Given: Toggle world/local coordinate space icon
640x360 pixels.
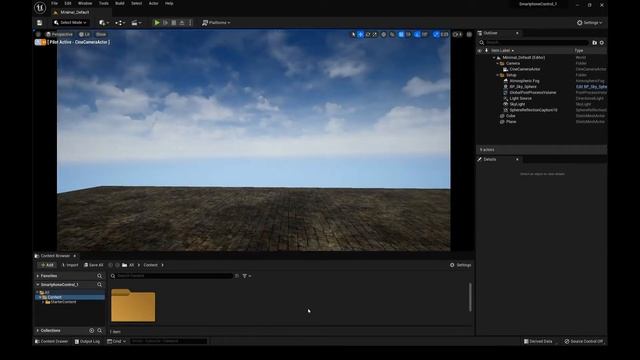Looking at the screenshot, I should [384, 35].
